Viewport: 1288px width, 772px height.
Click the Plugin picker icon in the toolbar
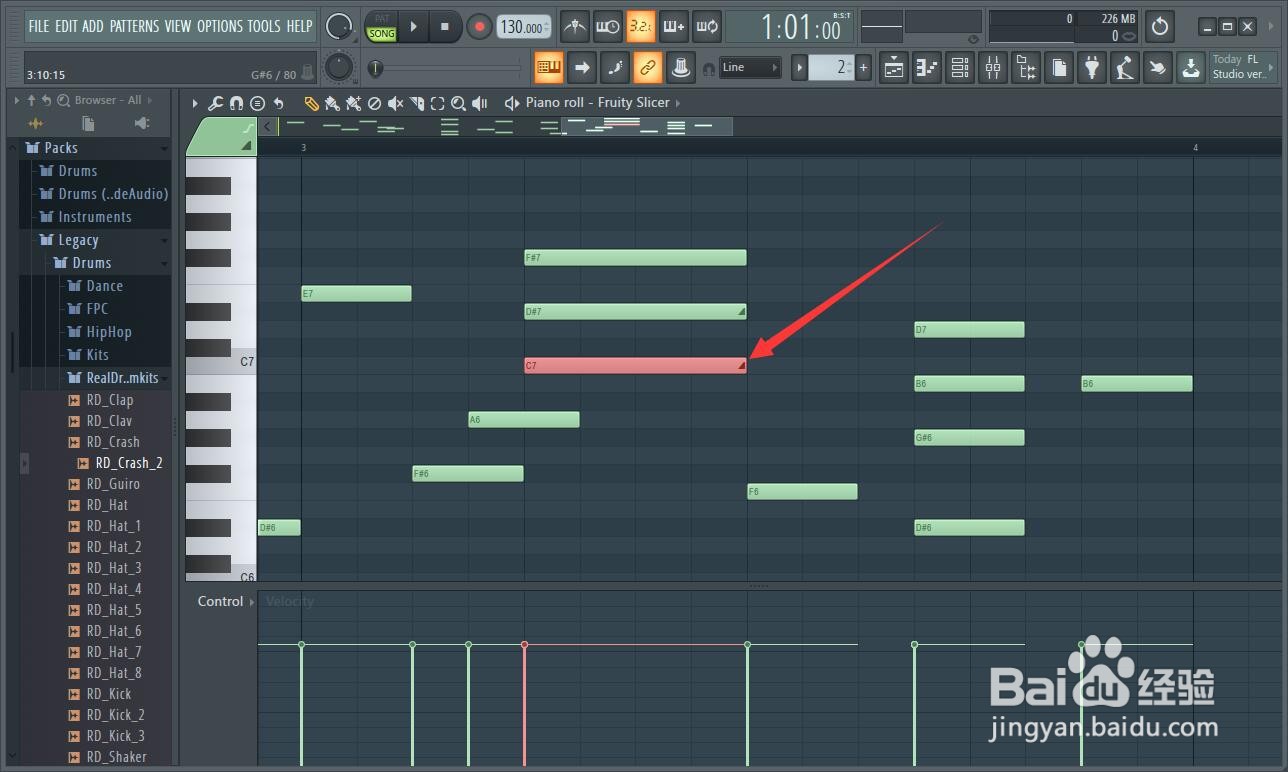click(1091, 68)
